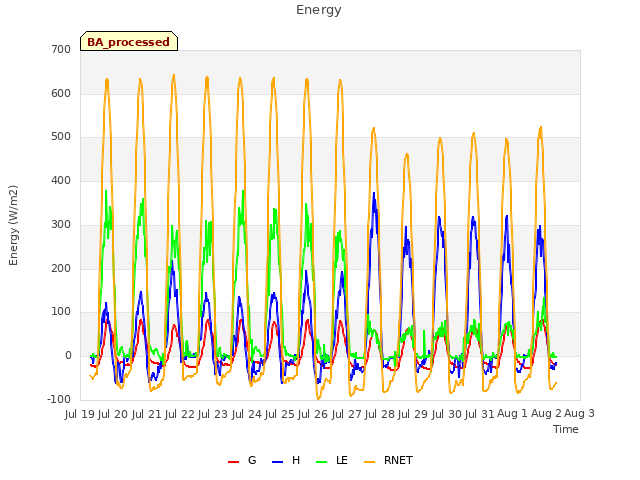Click the Jul 29 x-axis label

pyautogui.click(x=413, y=414)
